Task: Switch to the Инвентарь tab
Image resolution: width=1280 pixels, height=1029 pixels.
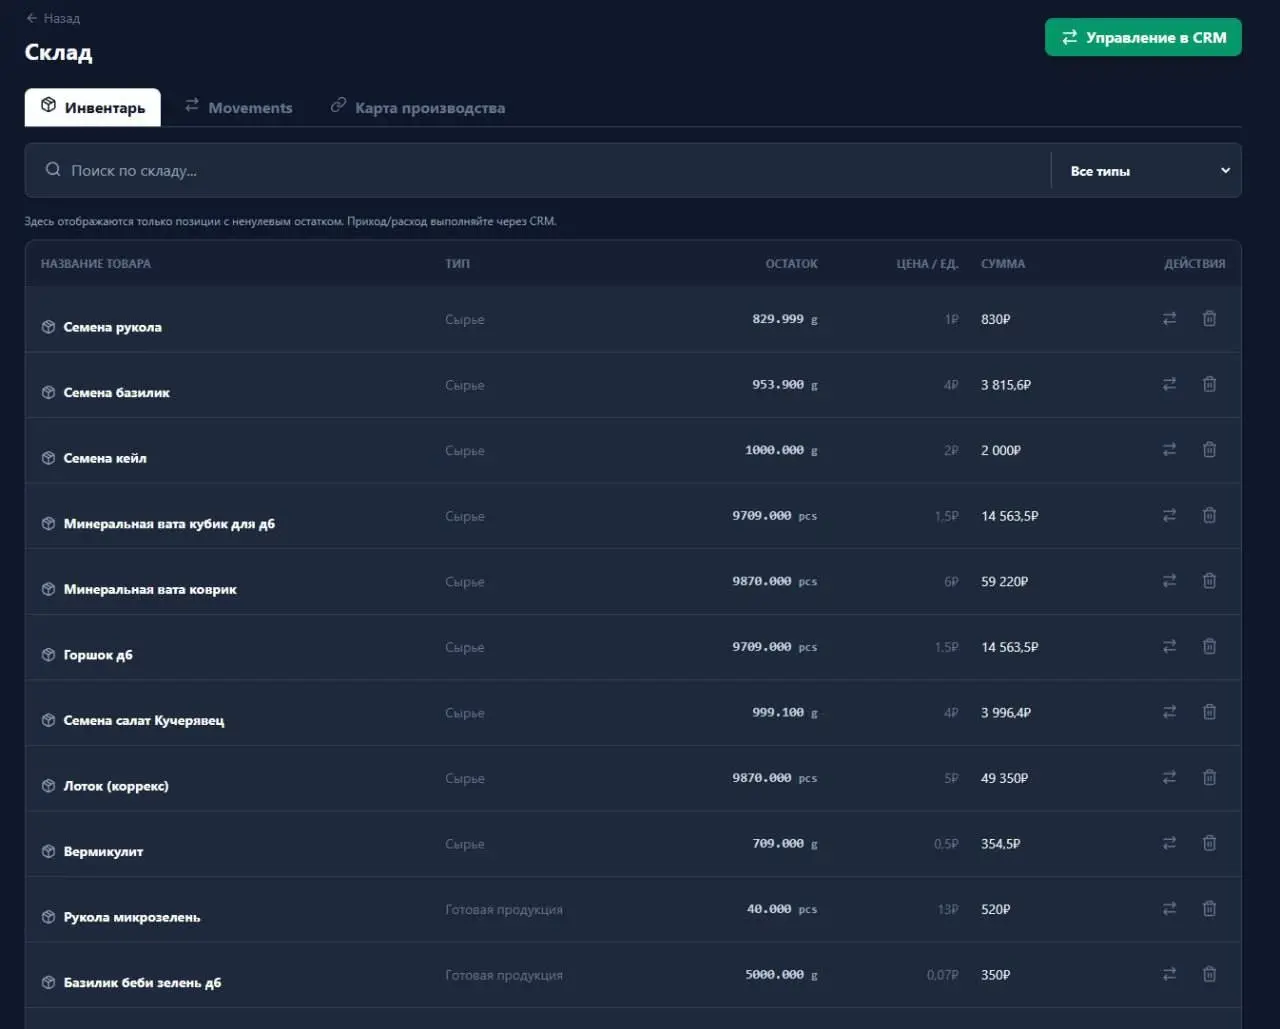Action: coord(92,107)
